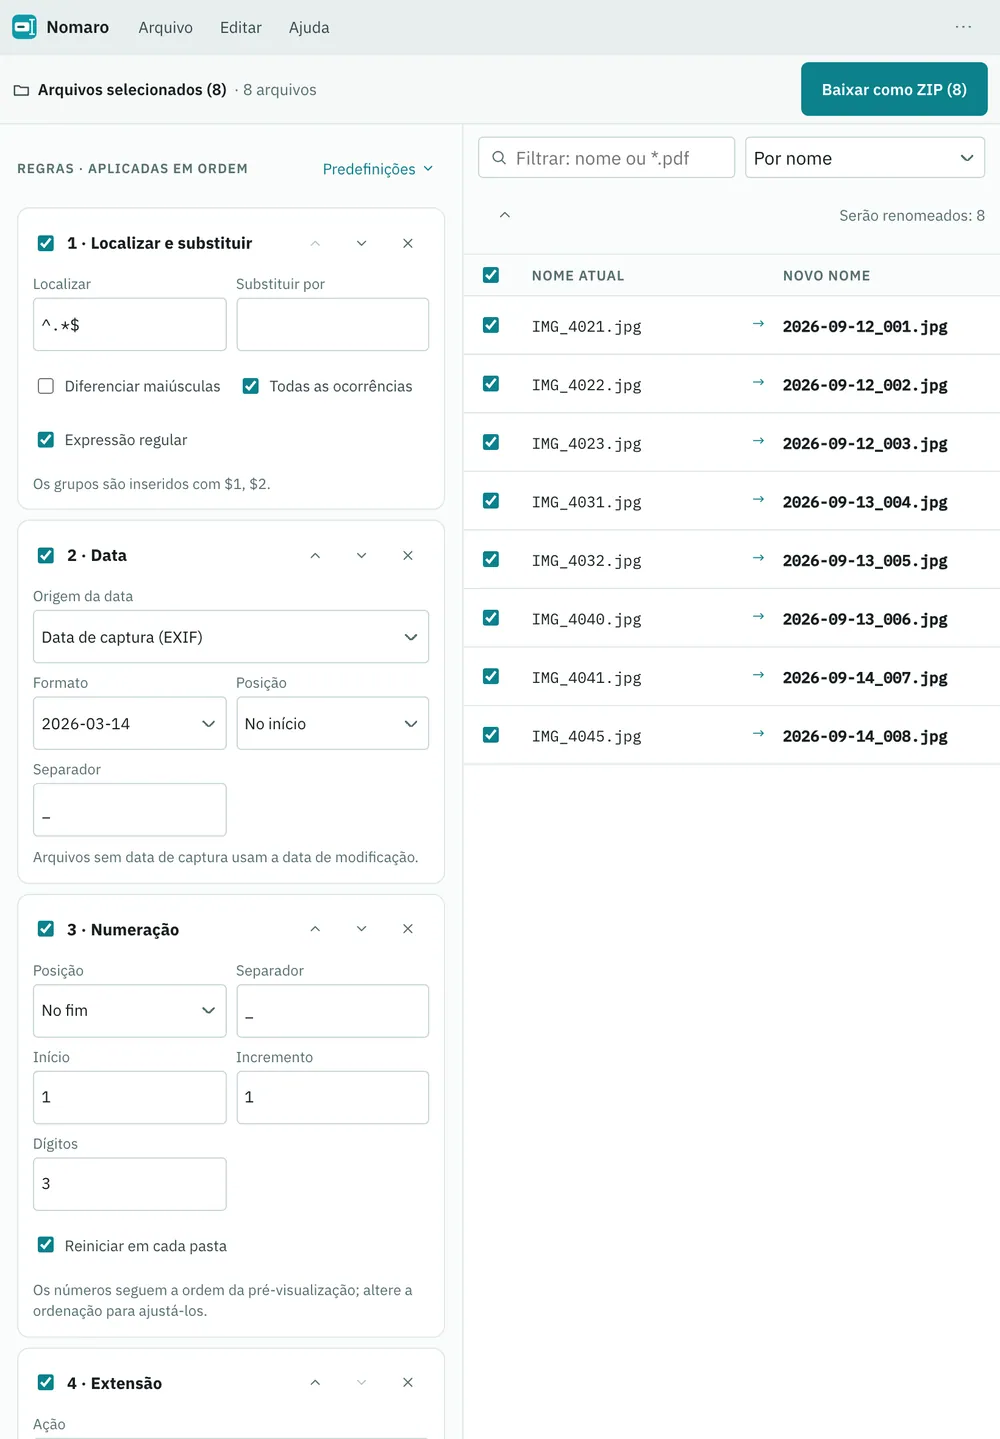Click Baixar como ZIP button
The width and height of the screenshot is (1000, 1439).
[894, 89]
